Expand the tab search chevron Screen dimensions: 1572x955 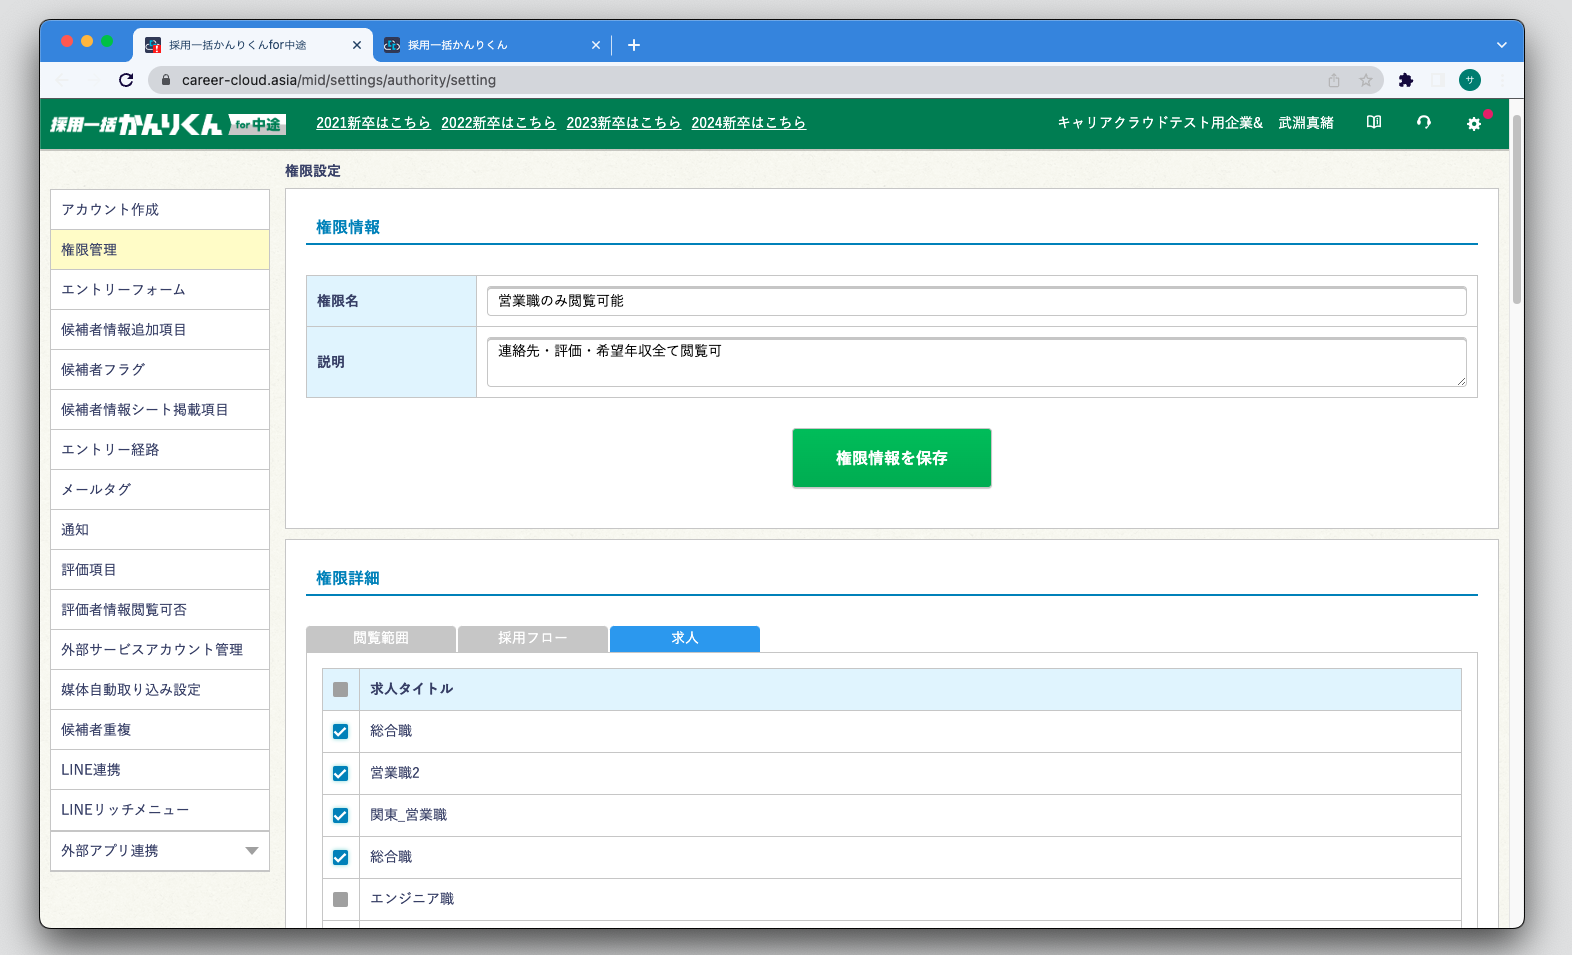tap(1502, 45)
